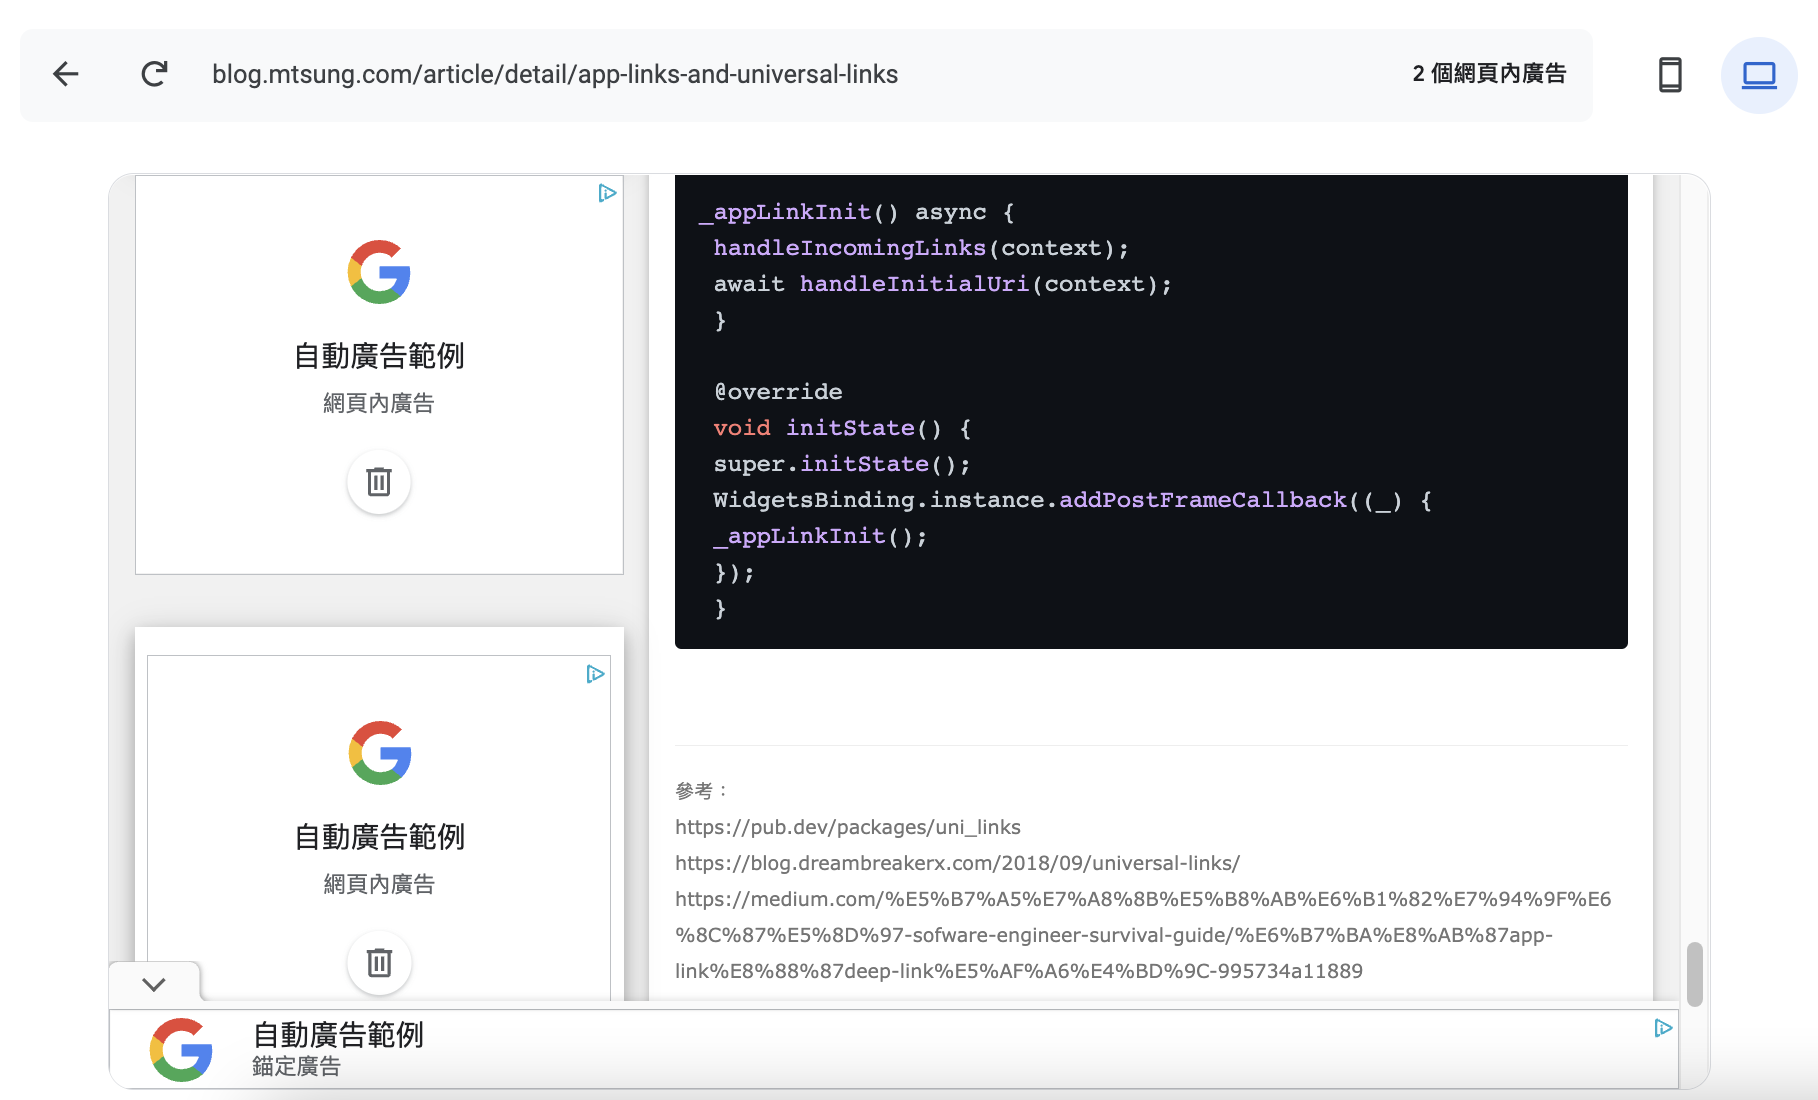The width and height of the screenshot is (1818, 1100).
Task: Collapse the anchor ad with chevron
Action: [154, 984]
